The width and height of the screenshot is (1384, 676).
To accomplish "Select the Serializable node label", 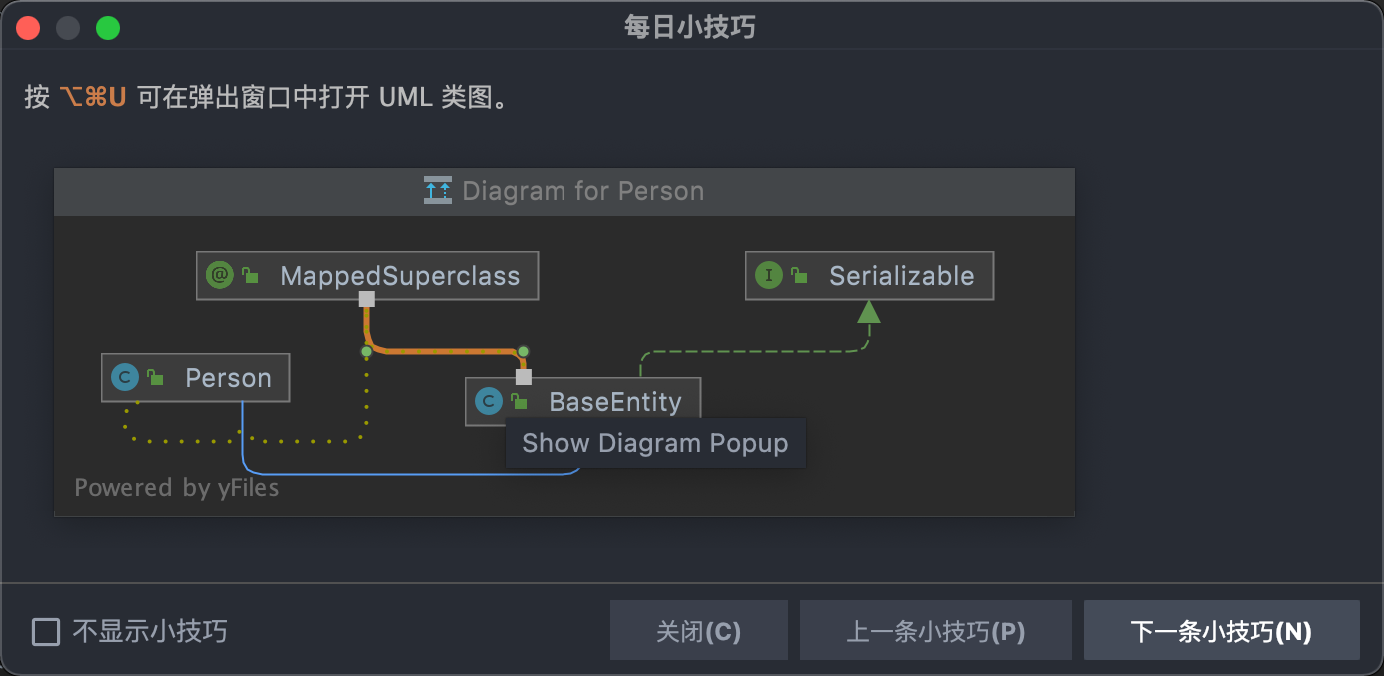I will click(901, 276).
